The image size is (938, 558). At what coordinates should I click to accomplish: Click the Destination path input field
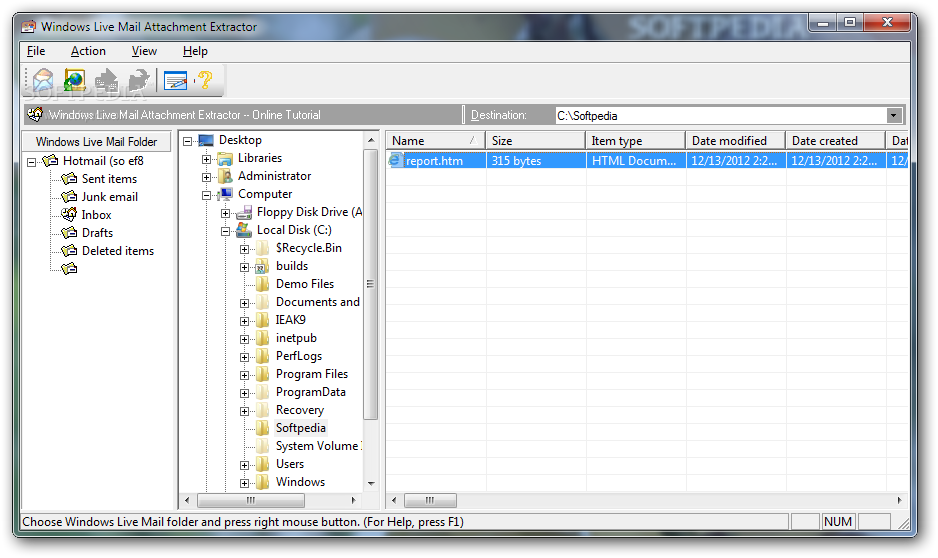click(x=721, y=115)
